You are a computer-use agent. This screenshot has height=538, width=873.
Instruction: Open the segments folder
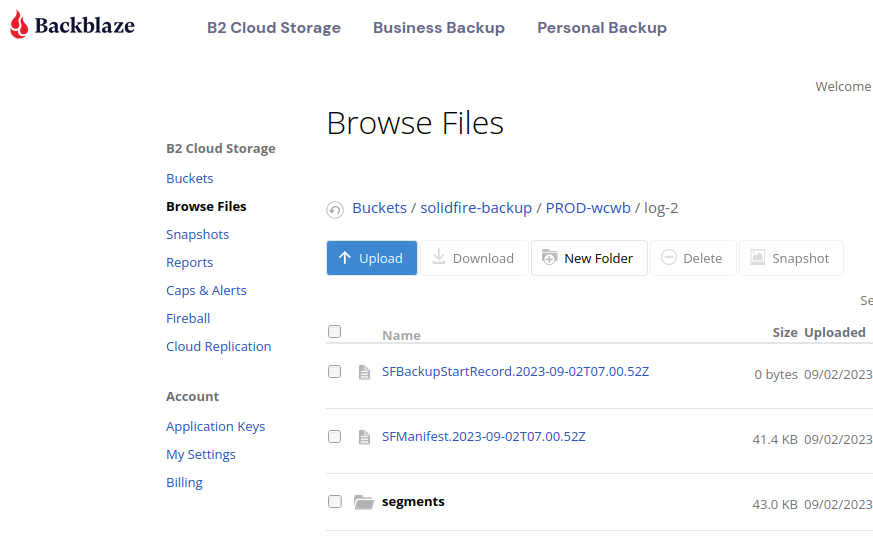(413, 502)
